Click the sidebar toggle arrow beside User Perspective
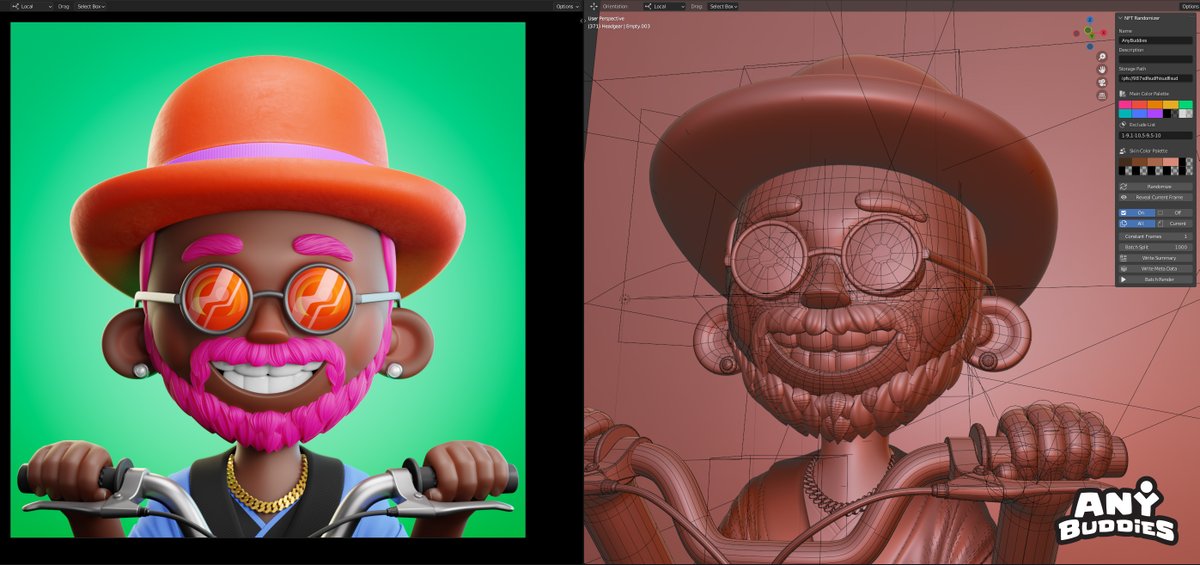The image size is (1200, 565). 583,19
